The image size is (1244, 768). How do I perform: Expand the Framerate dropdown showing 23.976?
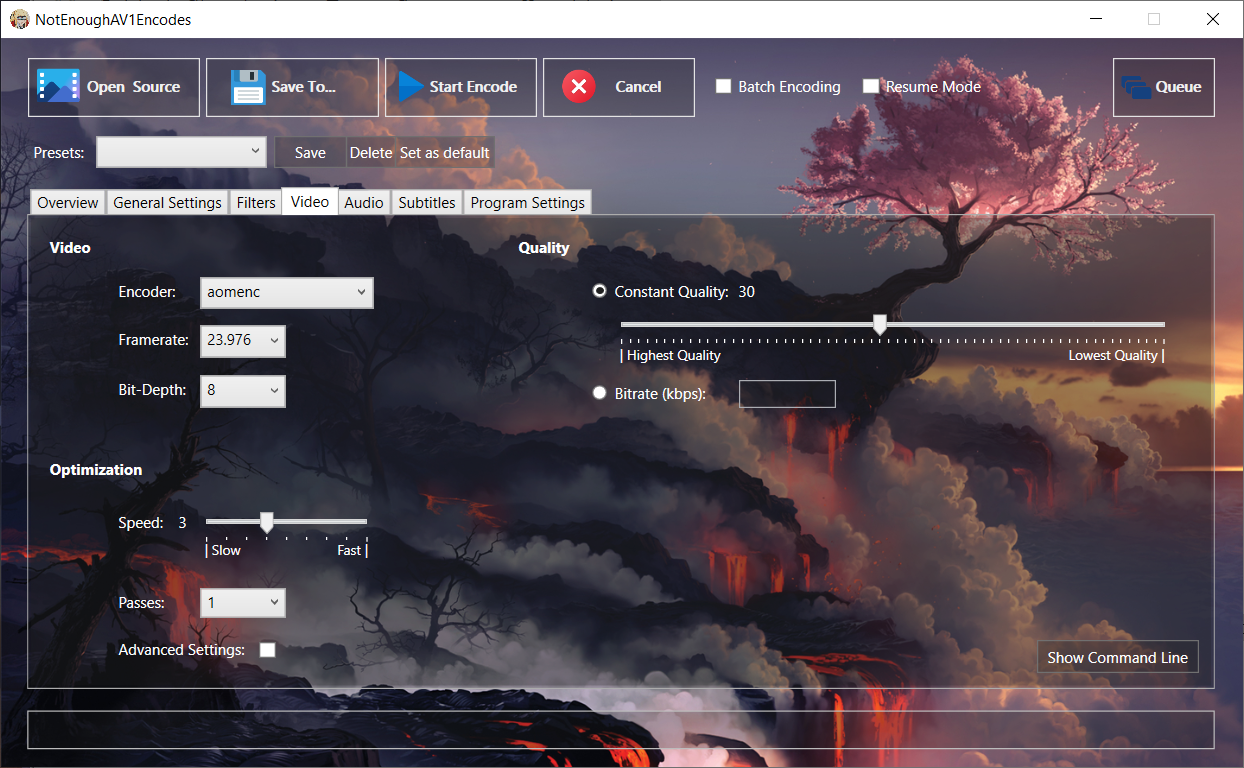(243, 341)
